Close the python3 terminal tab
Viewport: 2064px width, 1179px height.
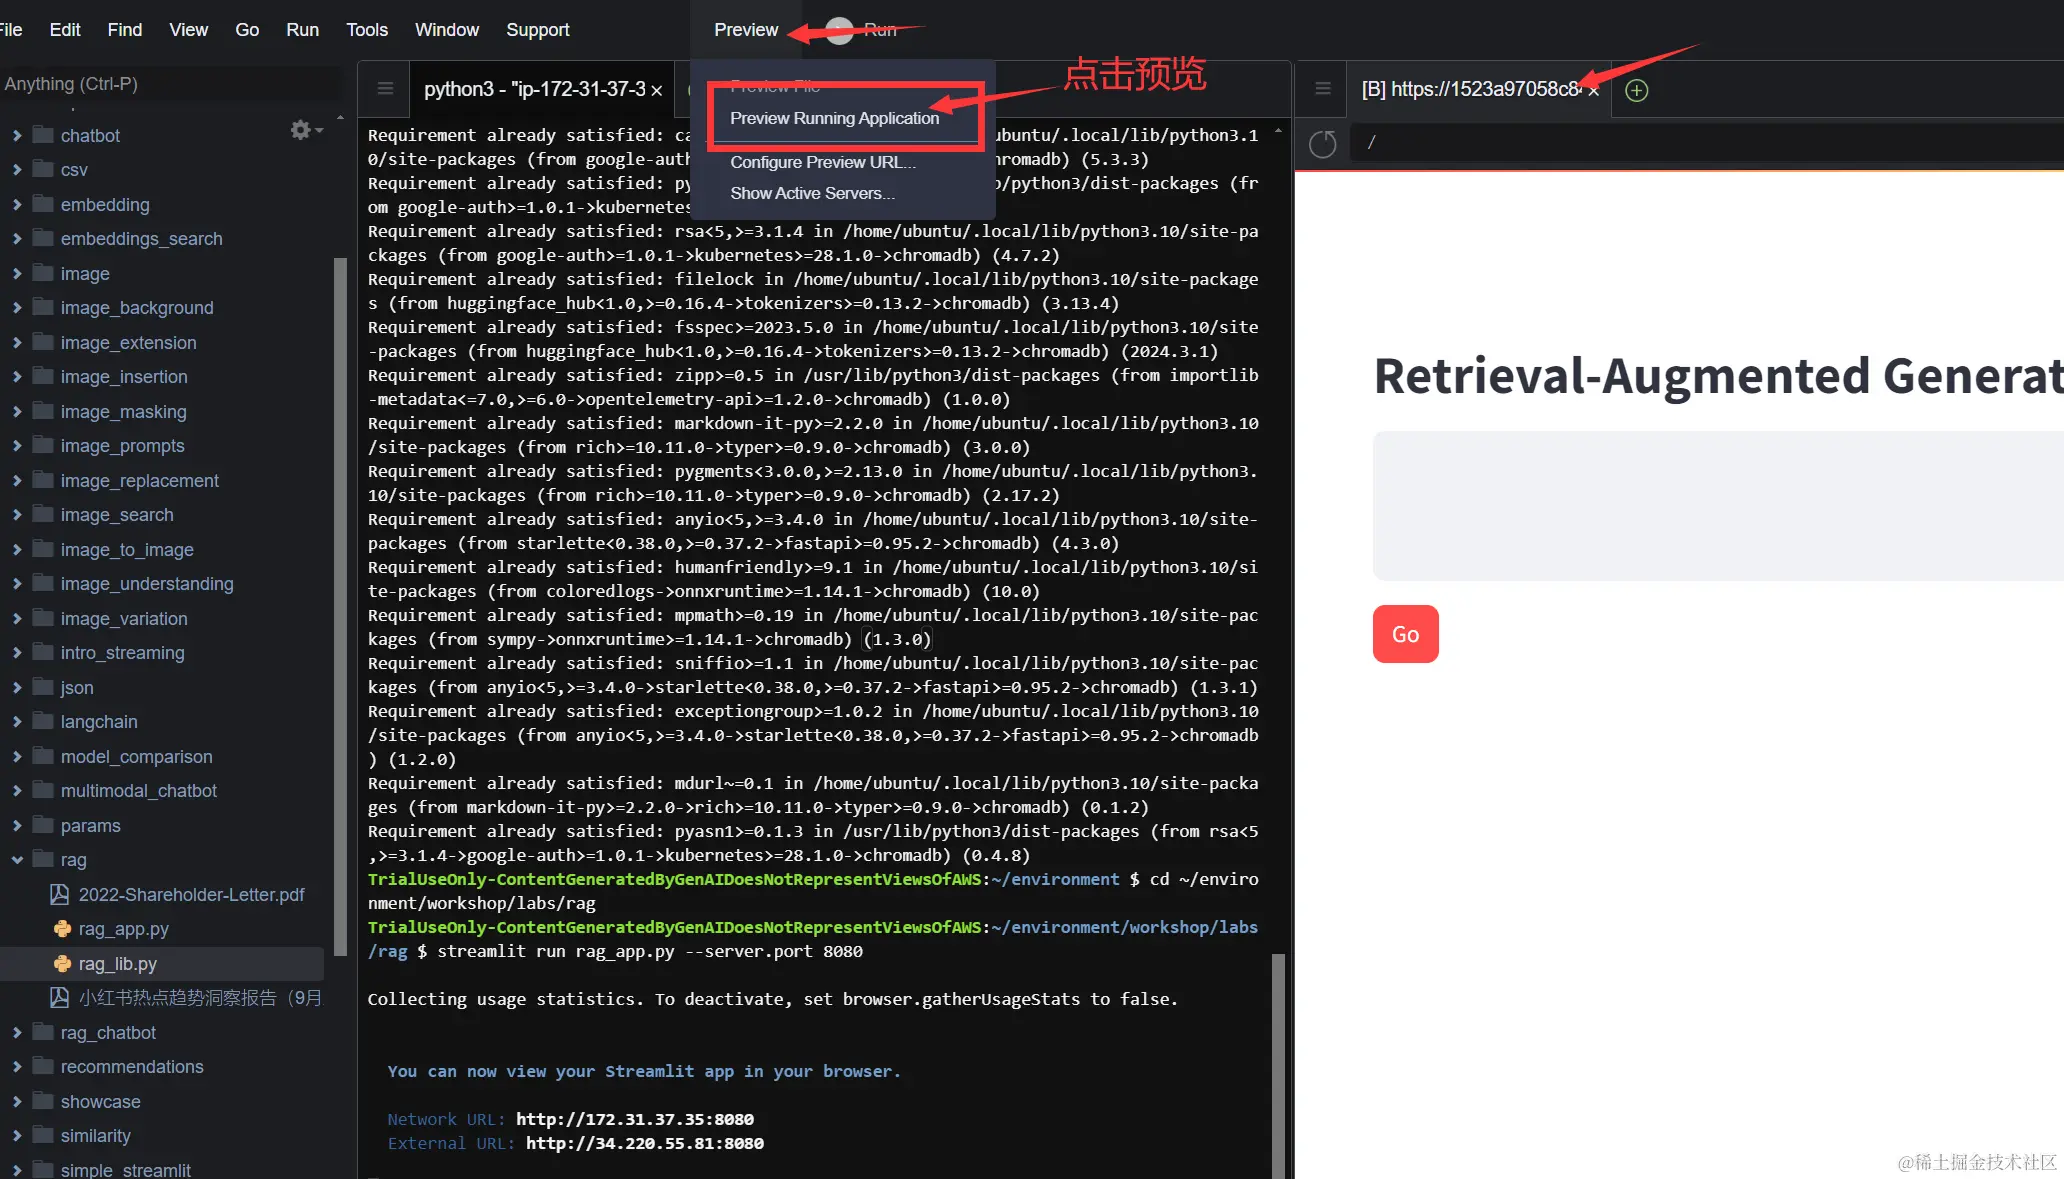(x=657, y=90)
